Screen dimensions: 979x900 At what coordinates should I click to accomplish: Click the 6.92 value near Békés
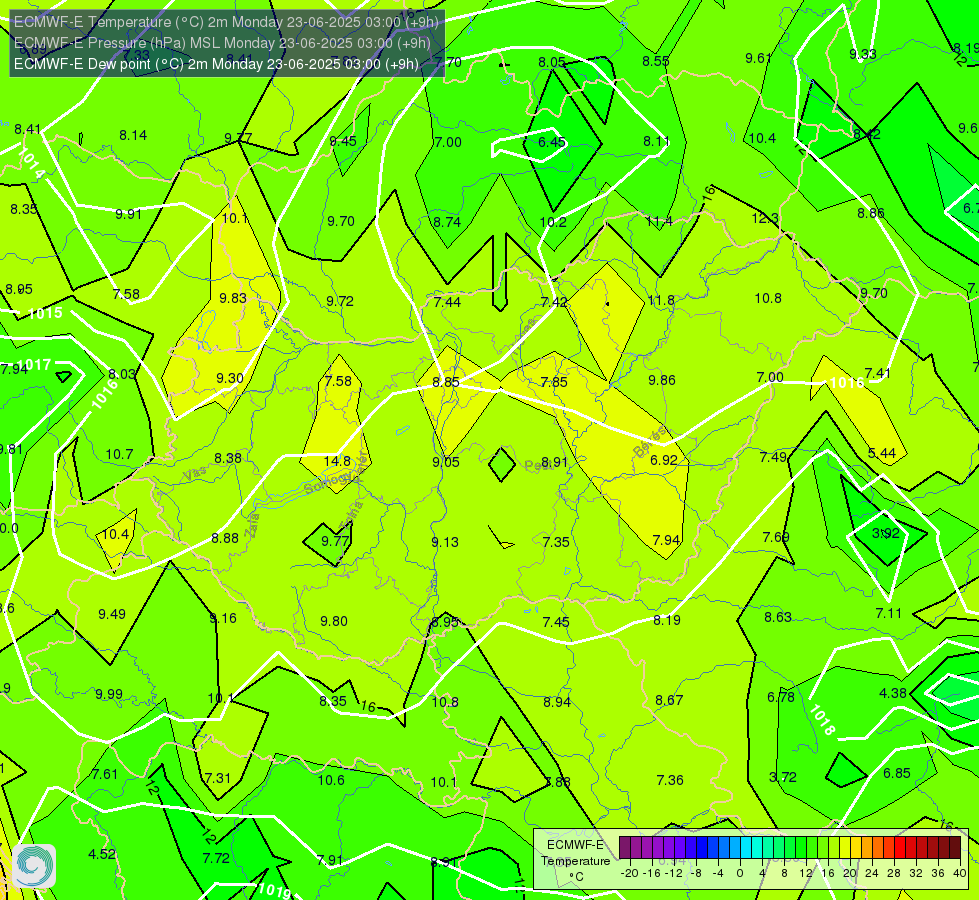(664, 460)
